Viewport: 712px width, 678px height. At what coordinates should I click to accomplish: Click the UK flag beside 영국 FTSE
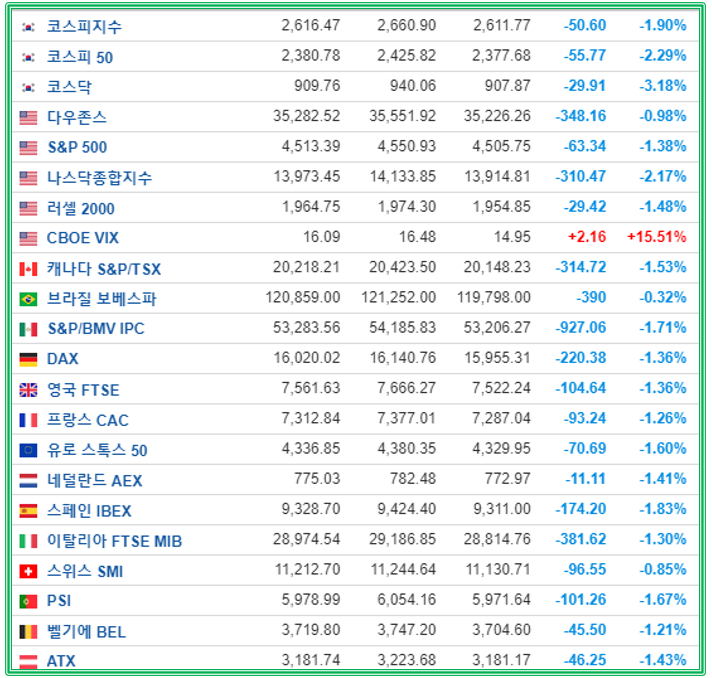(x=28, y=390)
